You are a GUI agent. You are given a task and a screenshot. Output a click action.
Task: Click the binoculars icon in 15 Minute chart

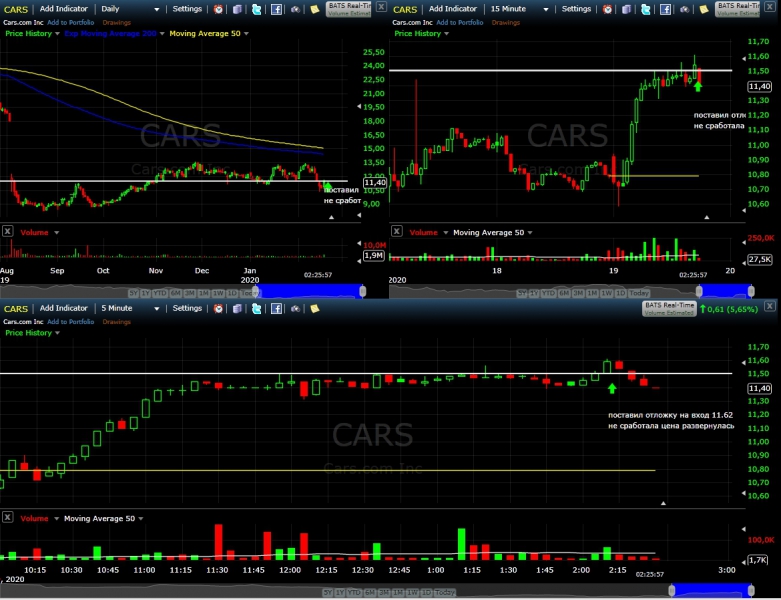click(x=684, y=9)
